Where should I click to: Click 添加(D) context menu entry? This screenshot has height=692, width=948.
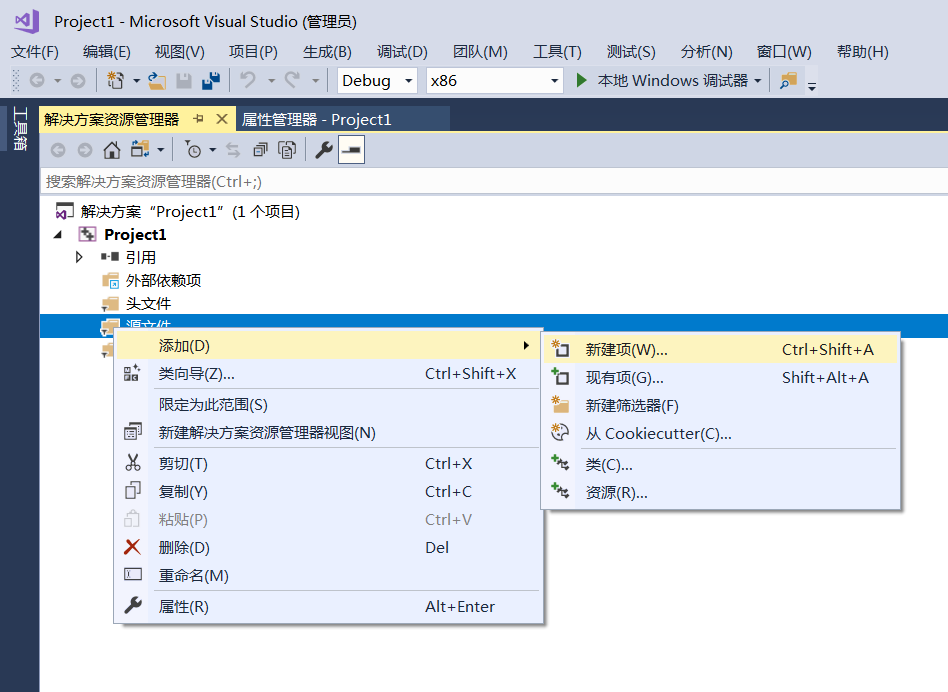point(328,346)
